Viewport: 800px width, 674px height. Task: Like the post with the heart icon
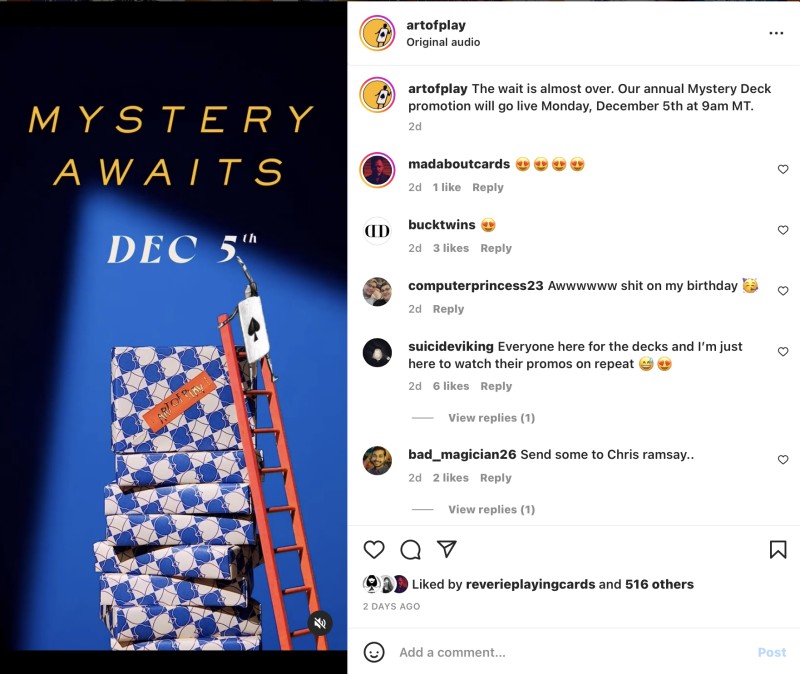(374, 550)
